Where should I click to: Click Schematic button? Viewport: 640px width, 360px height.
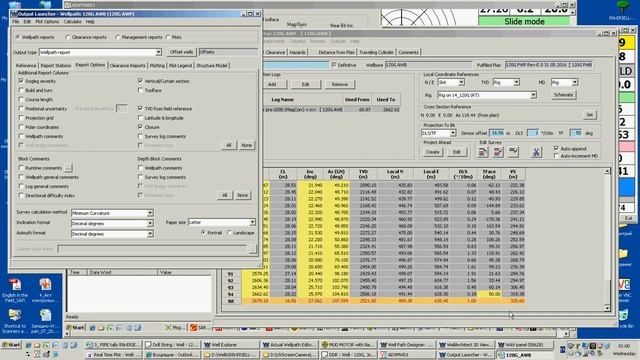pos(563,95)
